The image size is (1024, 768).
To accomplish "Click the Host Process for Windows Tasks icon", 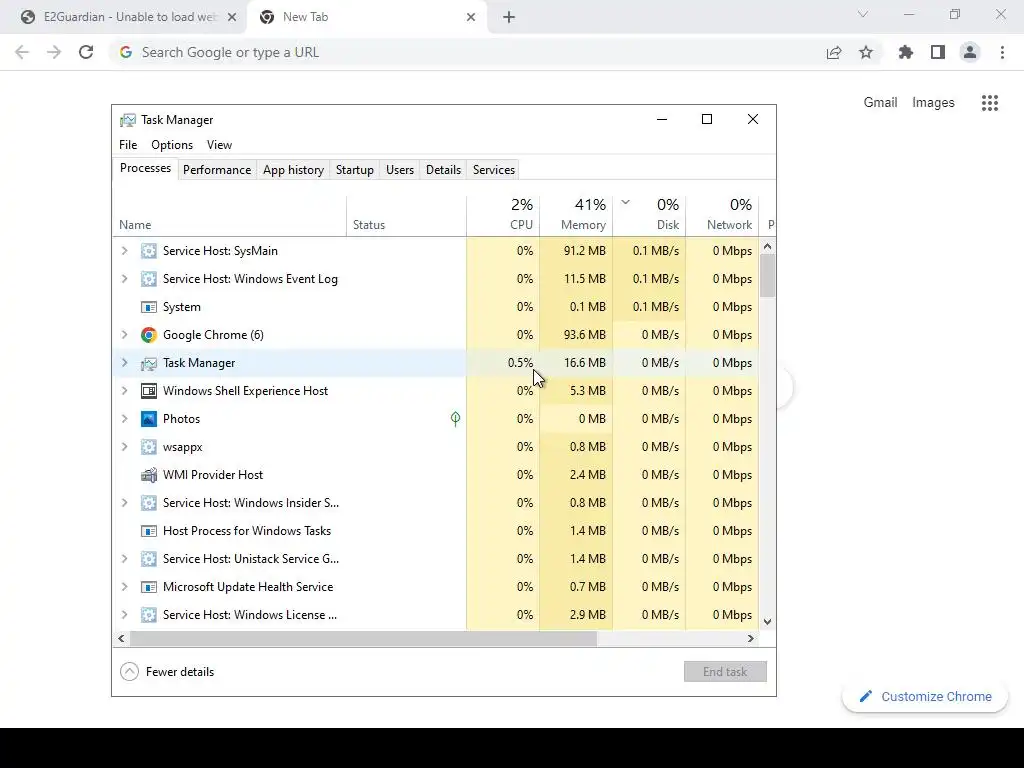I will (149, 531).
